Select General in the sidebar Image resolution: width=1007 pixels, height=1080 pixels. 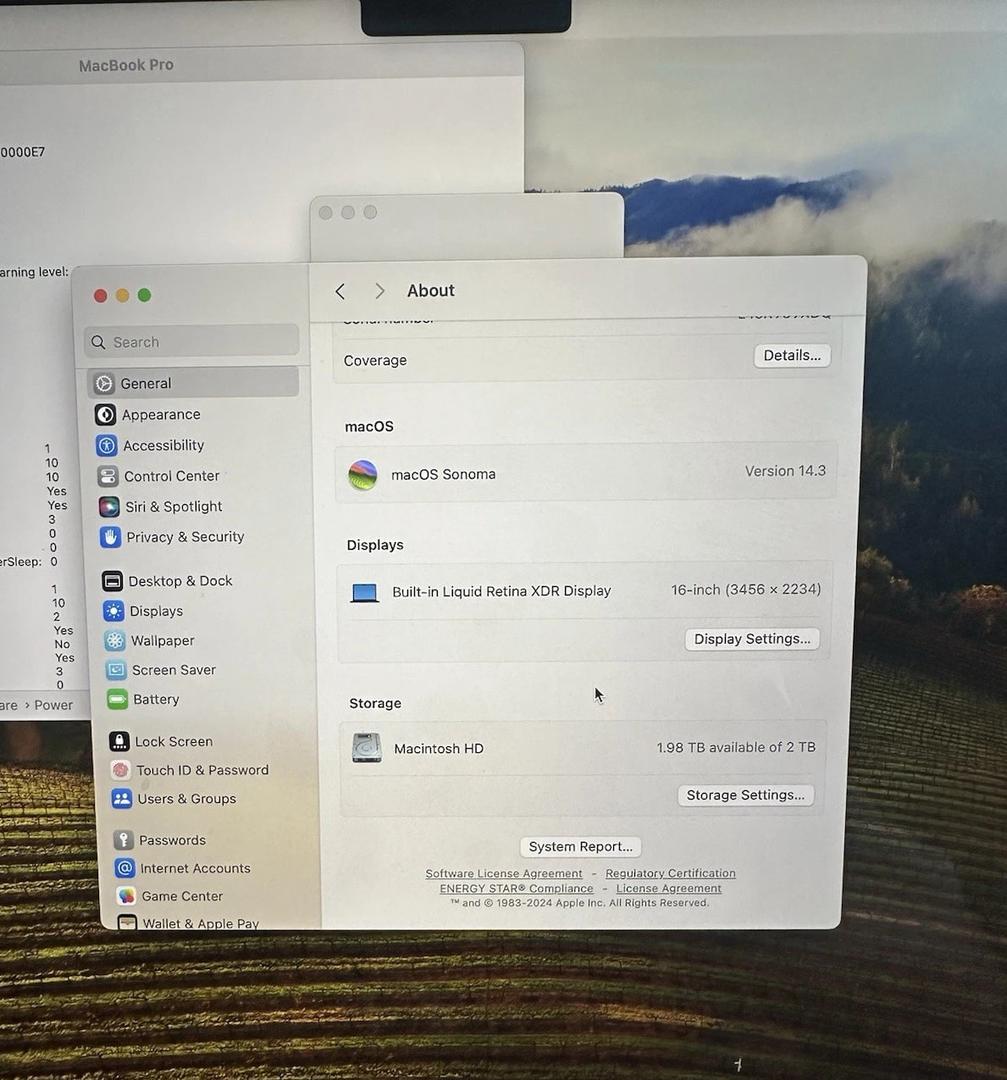193,383
